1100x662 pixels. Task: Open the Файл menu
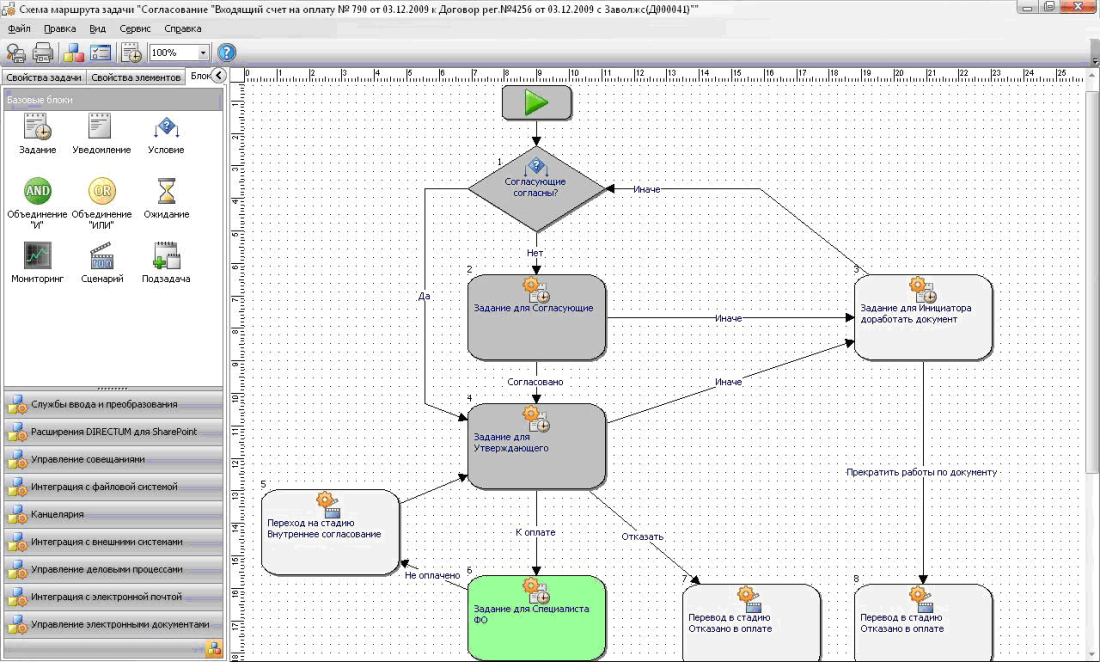tap(19, 29)
